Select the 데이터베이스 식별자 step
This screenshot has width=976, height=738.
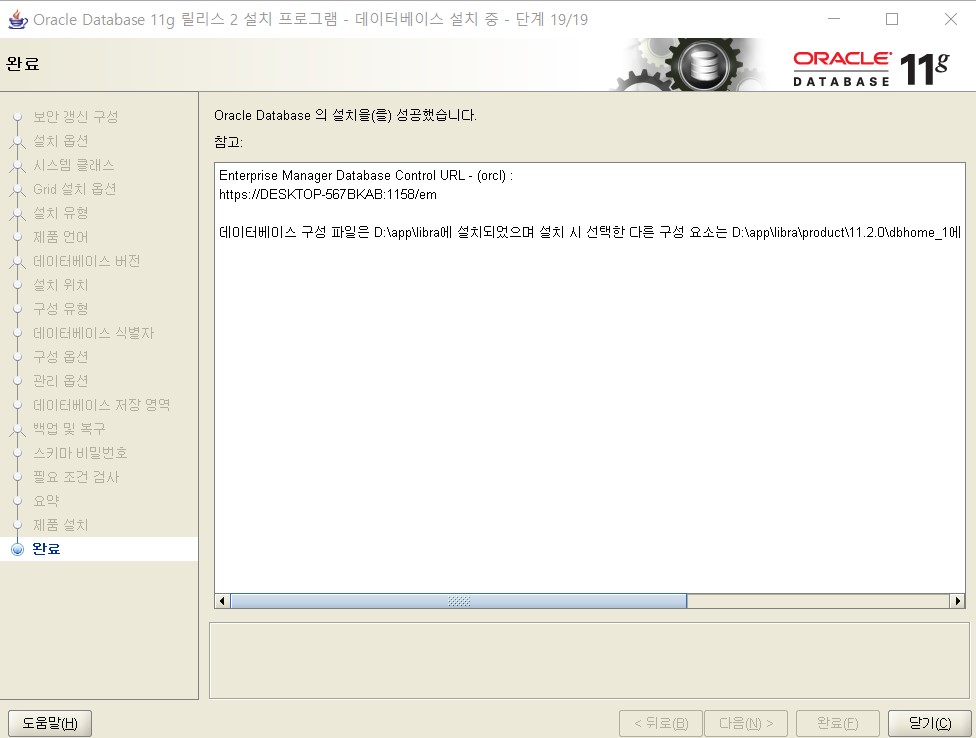(x=93, y=333)
